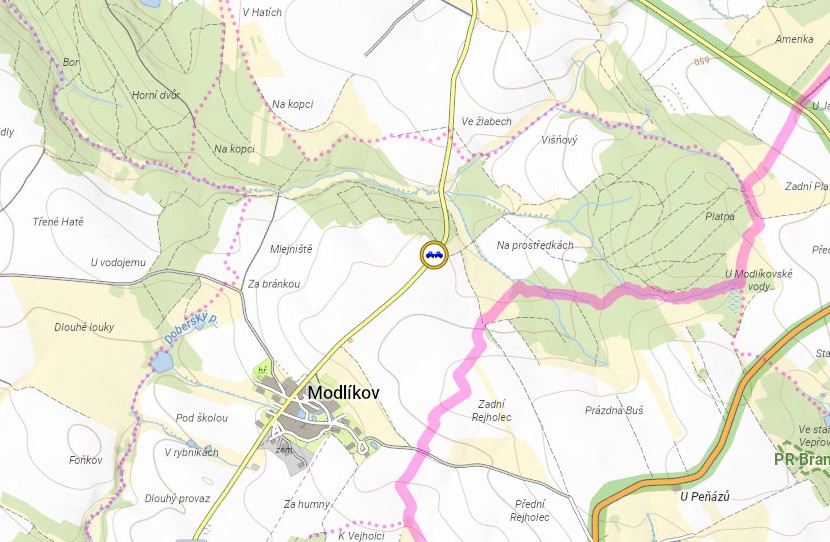The width and height of the screenshot is (830, 542).
Task: Click the PR Bran nature reserve label
Action: click(802, 459)
